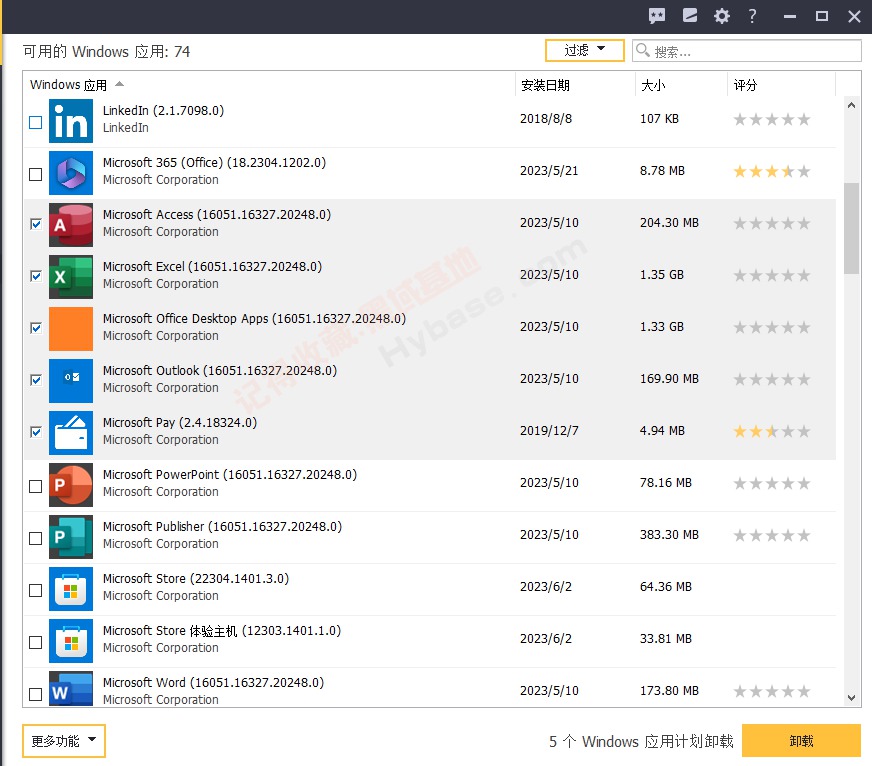Click the search magnifier icon
This screenshot has height=766, width=872.
coord(643,51)
